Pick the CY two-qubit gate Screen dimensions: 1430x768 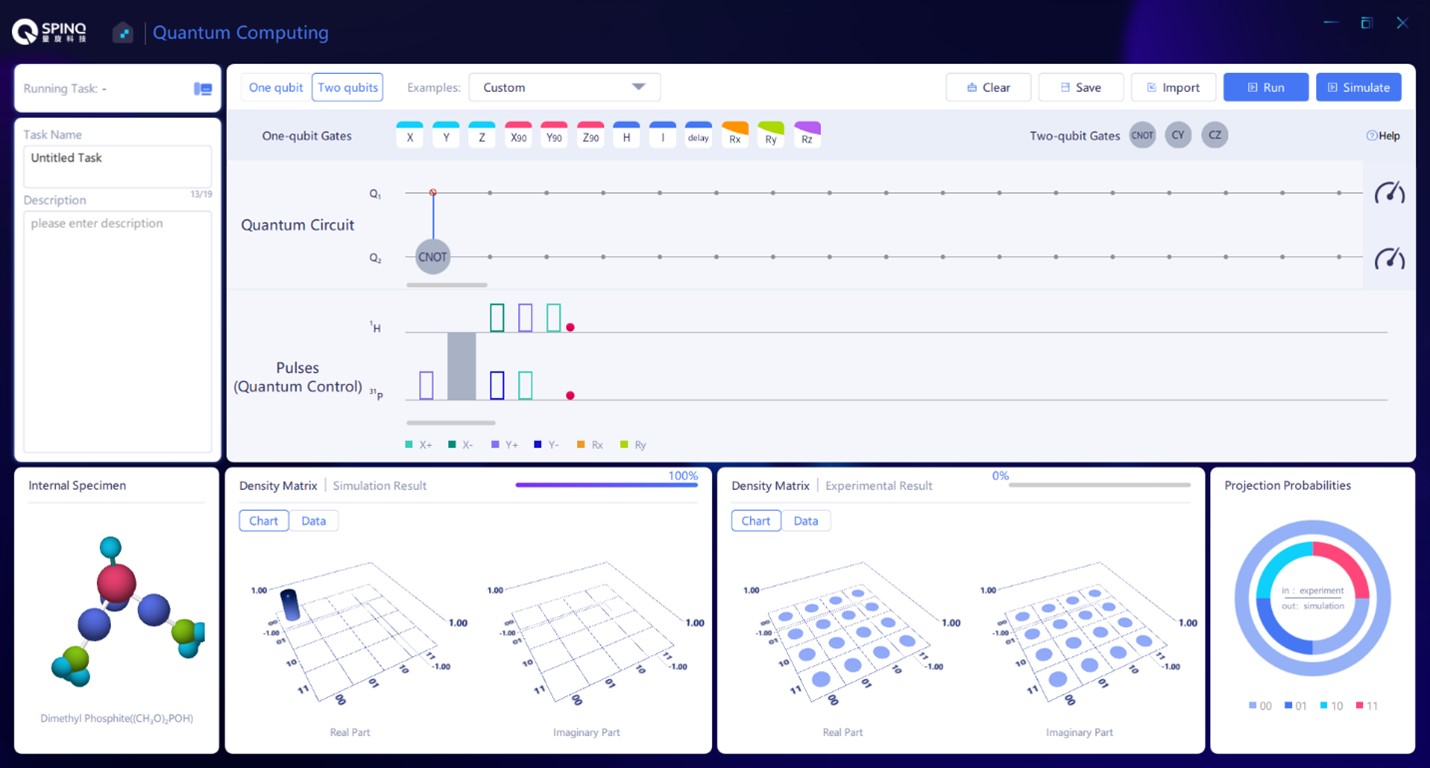coord(1178,135)
